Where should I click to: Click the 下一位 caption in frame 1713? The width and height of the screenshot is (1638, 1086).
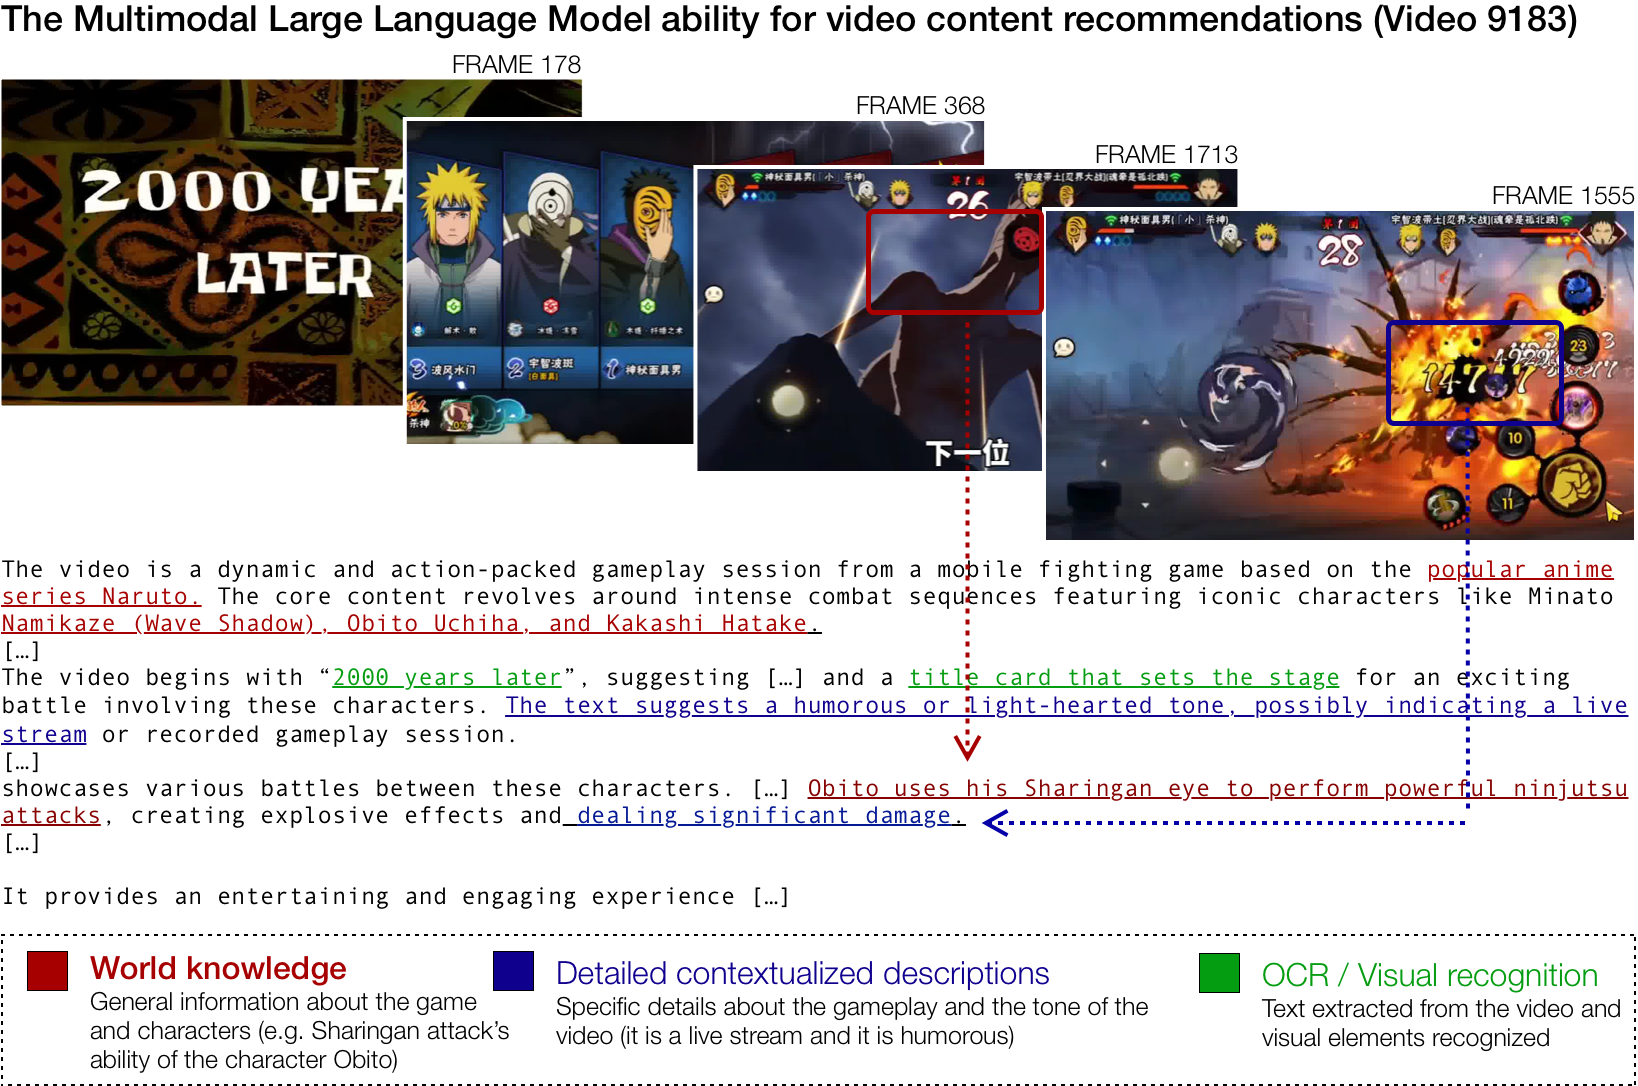tap(967, 453)
